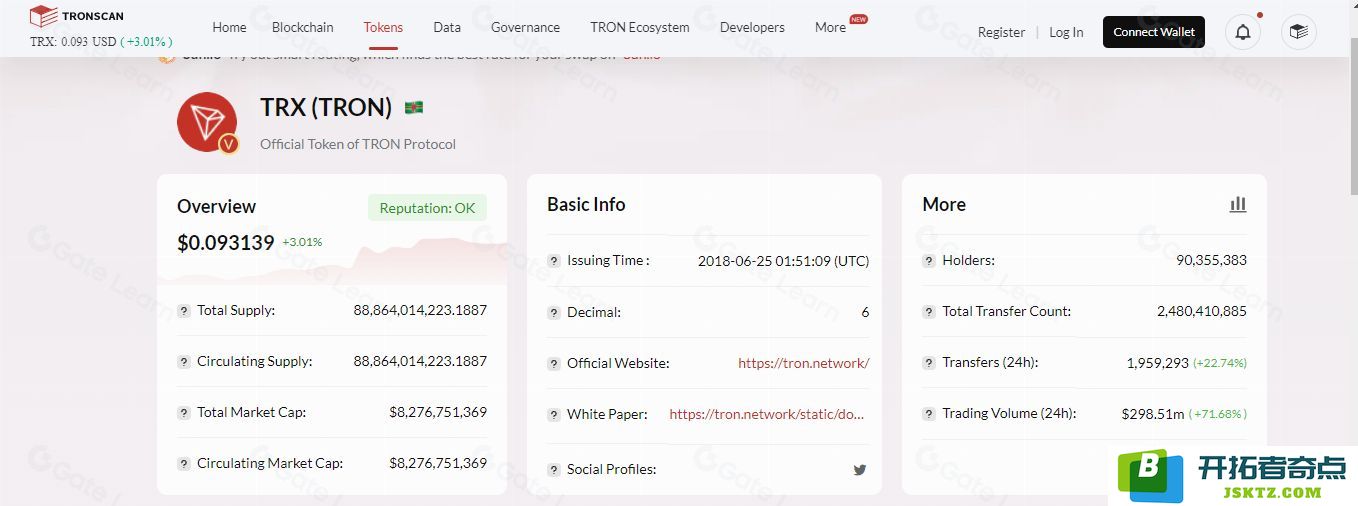This screenshot has width=1358, height=506.
Task: Open the Governance menu
Action: (x=525, y=27)
